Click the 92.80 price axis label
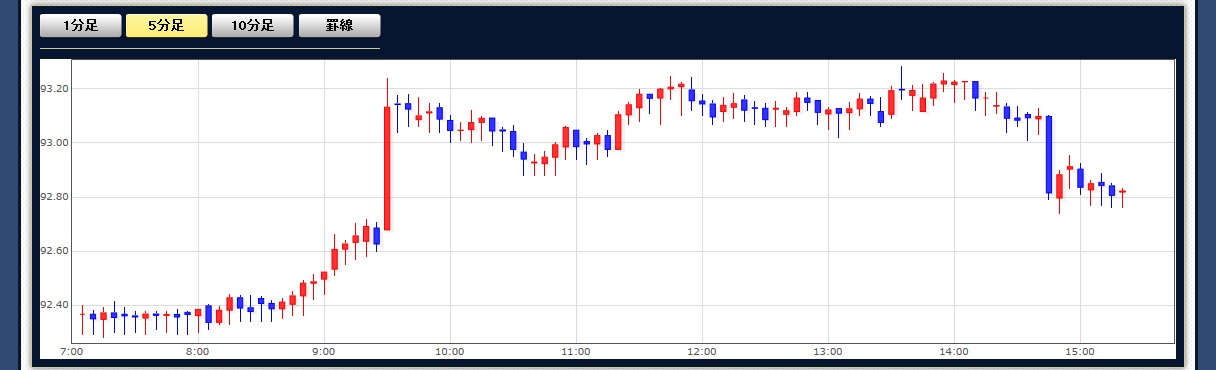 54,197
